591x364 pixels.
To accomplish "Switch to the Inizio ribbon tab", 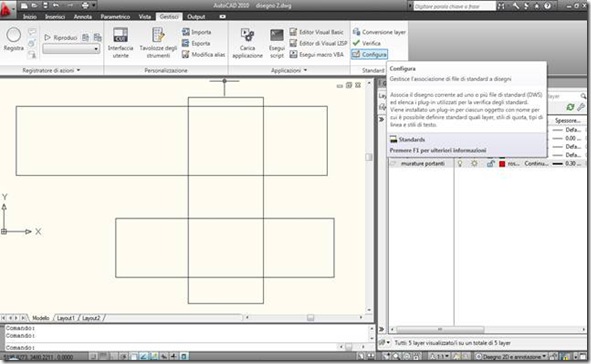I will (x=30, y=17).
